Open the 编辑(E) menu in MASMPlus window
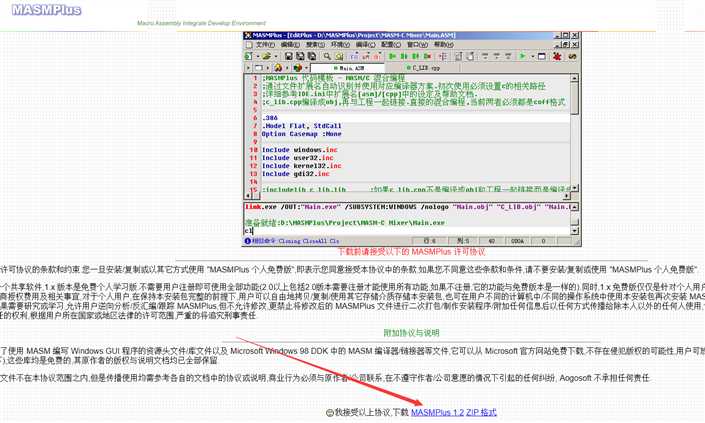Screen dimensions: 705x423 (290, 45)
